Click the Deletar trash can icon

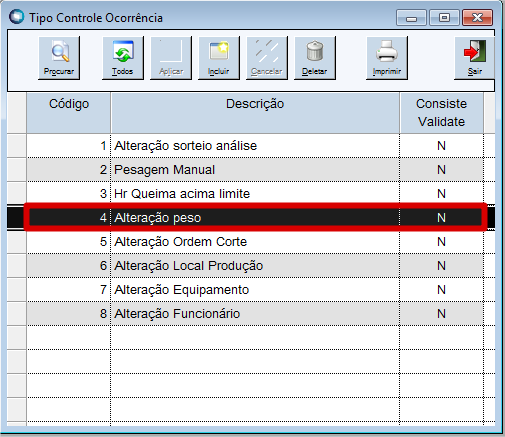[315, 51]
